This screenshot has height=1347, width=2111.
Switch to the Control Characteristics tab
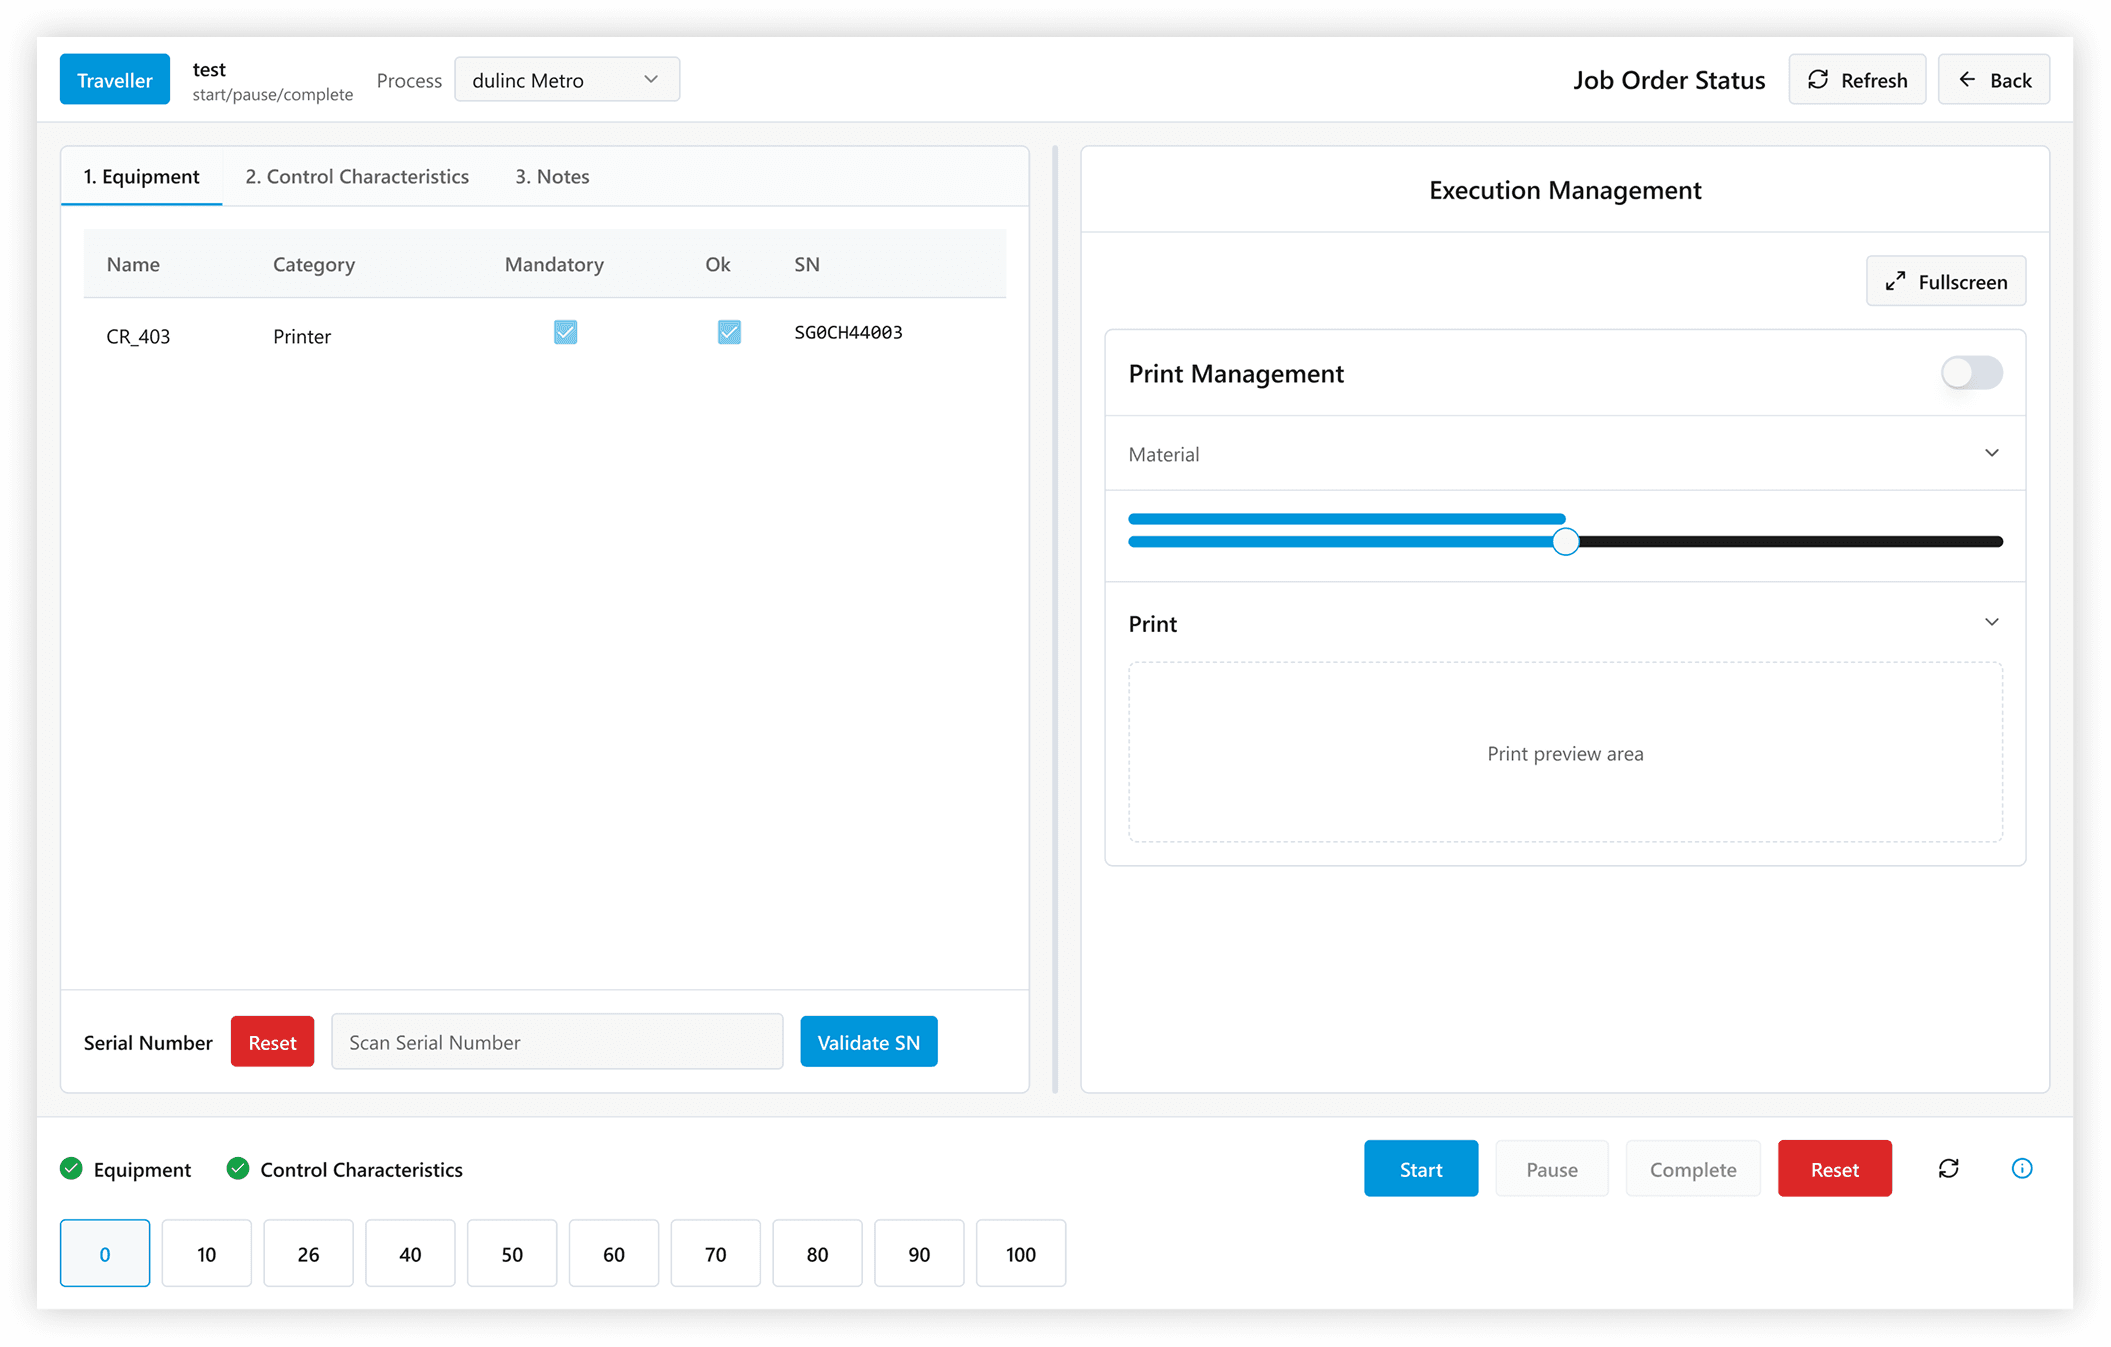357,177
